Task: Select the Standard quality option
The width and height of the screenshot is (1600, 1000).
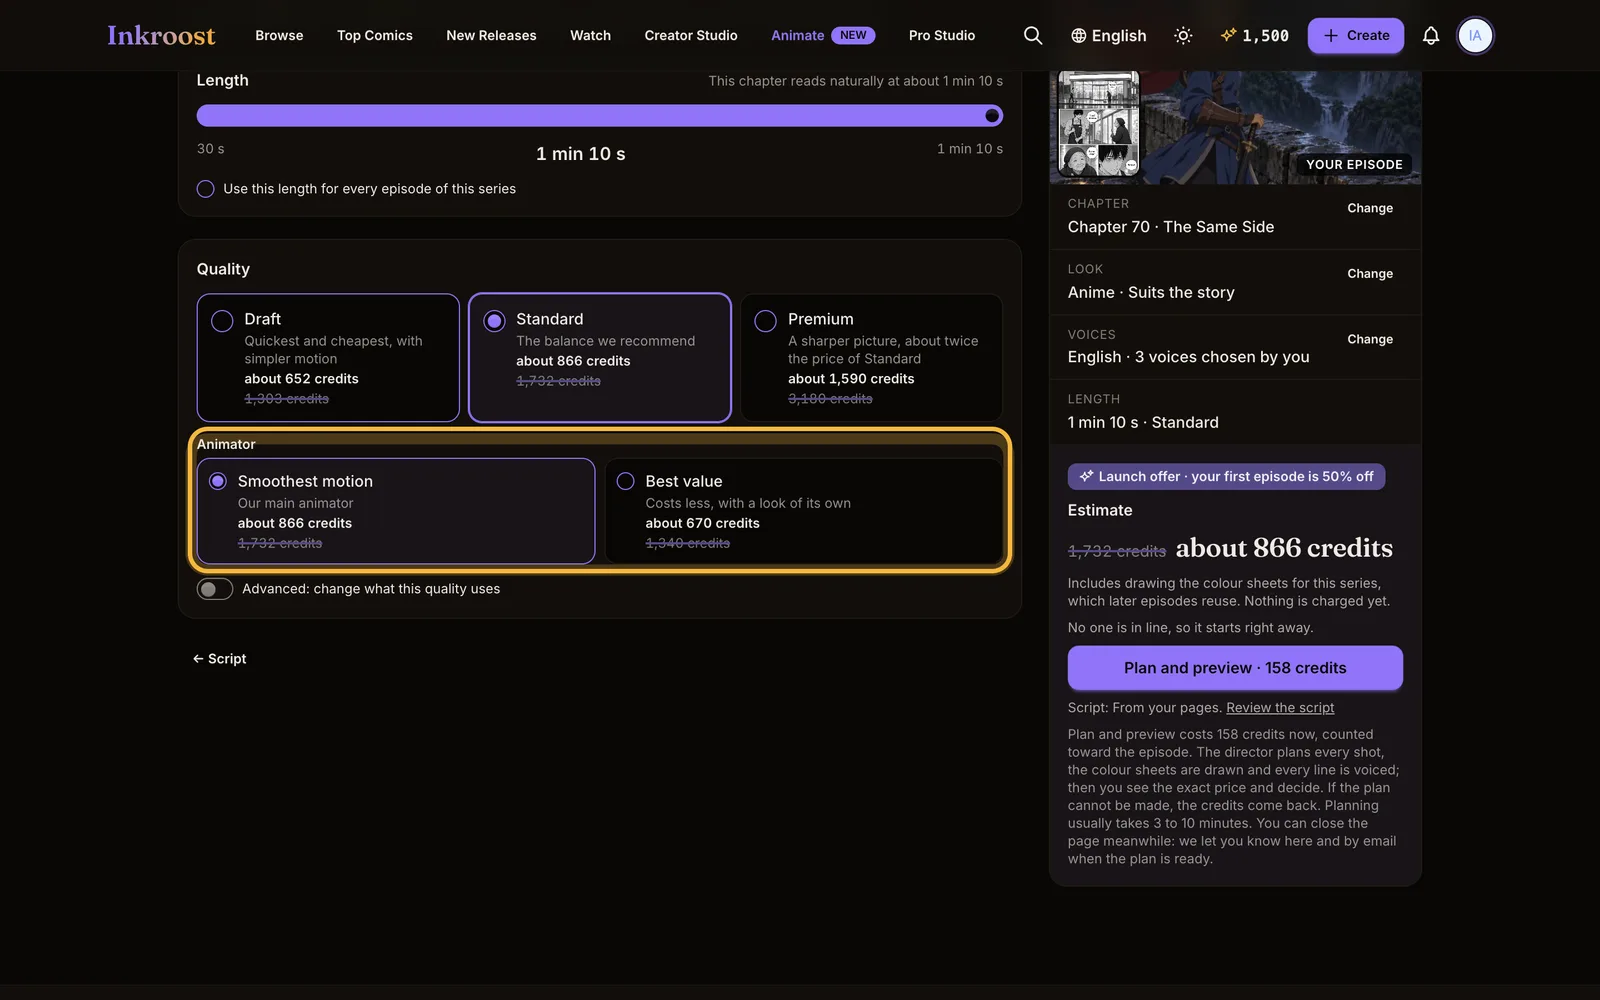Action: click(600, 357)
